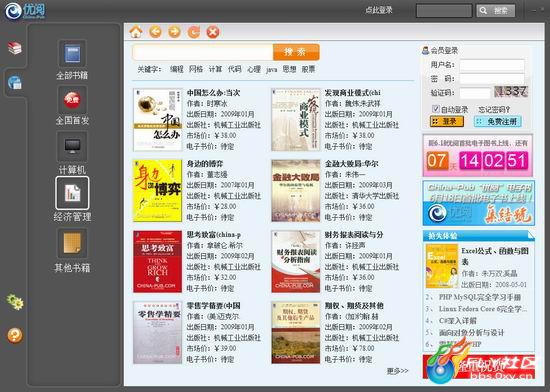This screenshot has width=550, height=392.
Task: Open 面向对象分析与设计 list item
Action: 471,332
